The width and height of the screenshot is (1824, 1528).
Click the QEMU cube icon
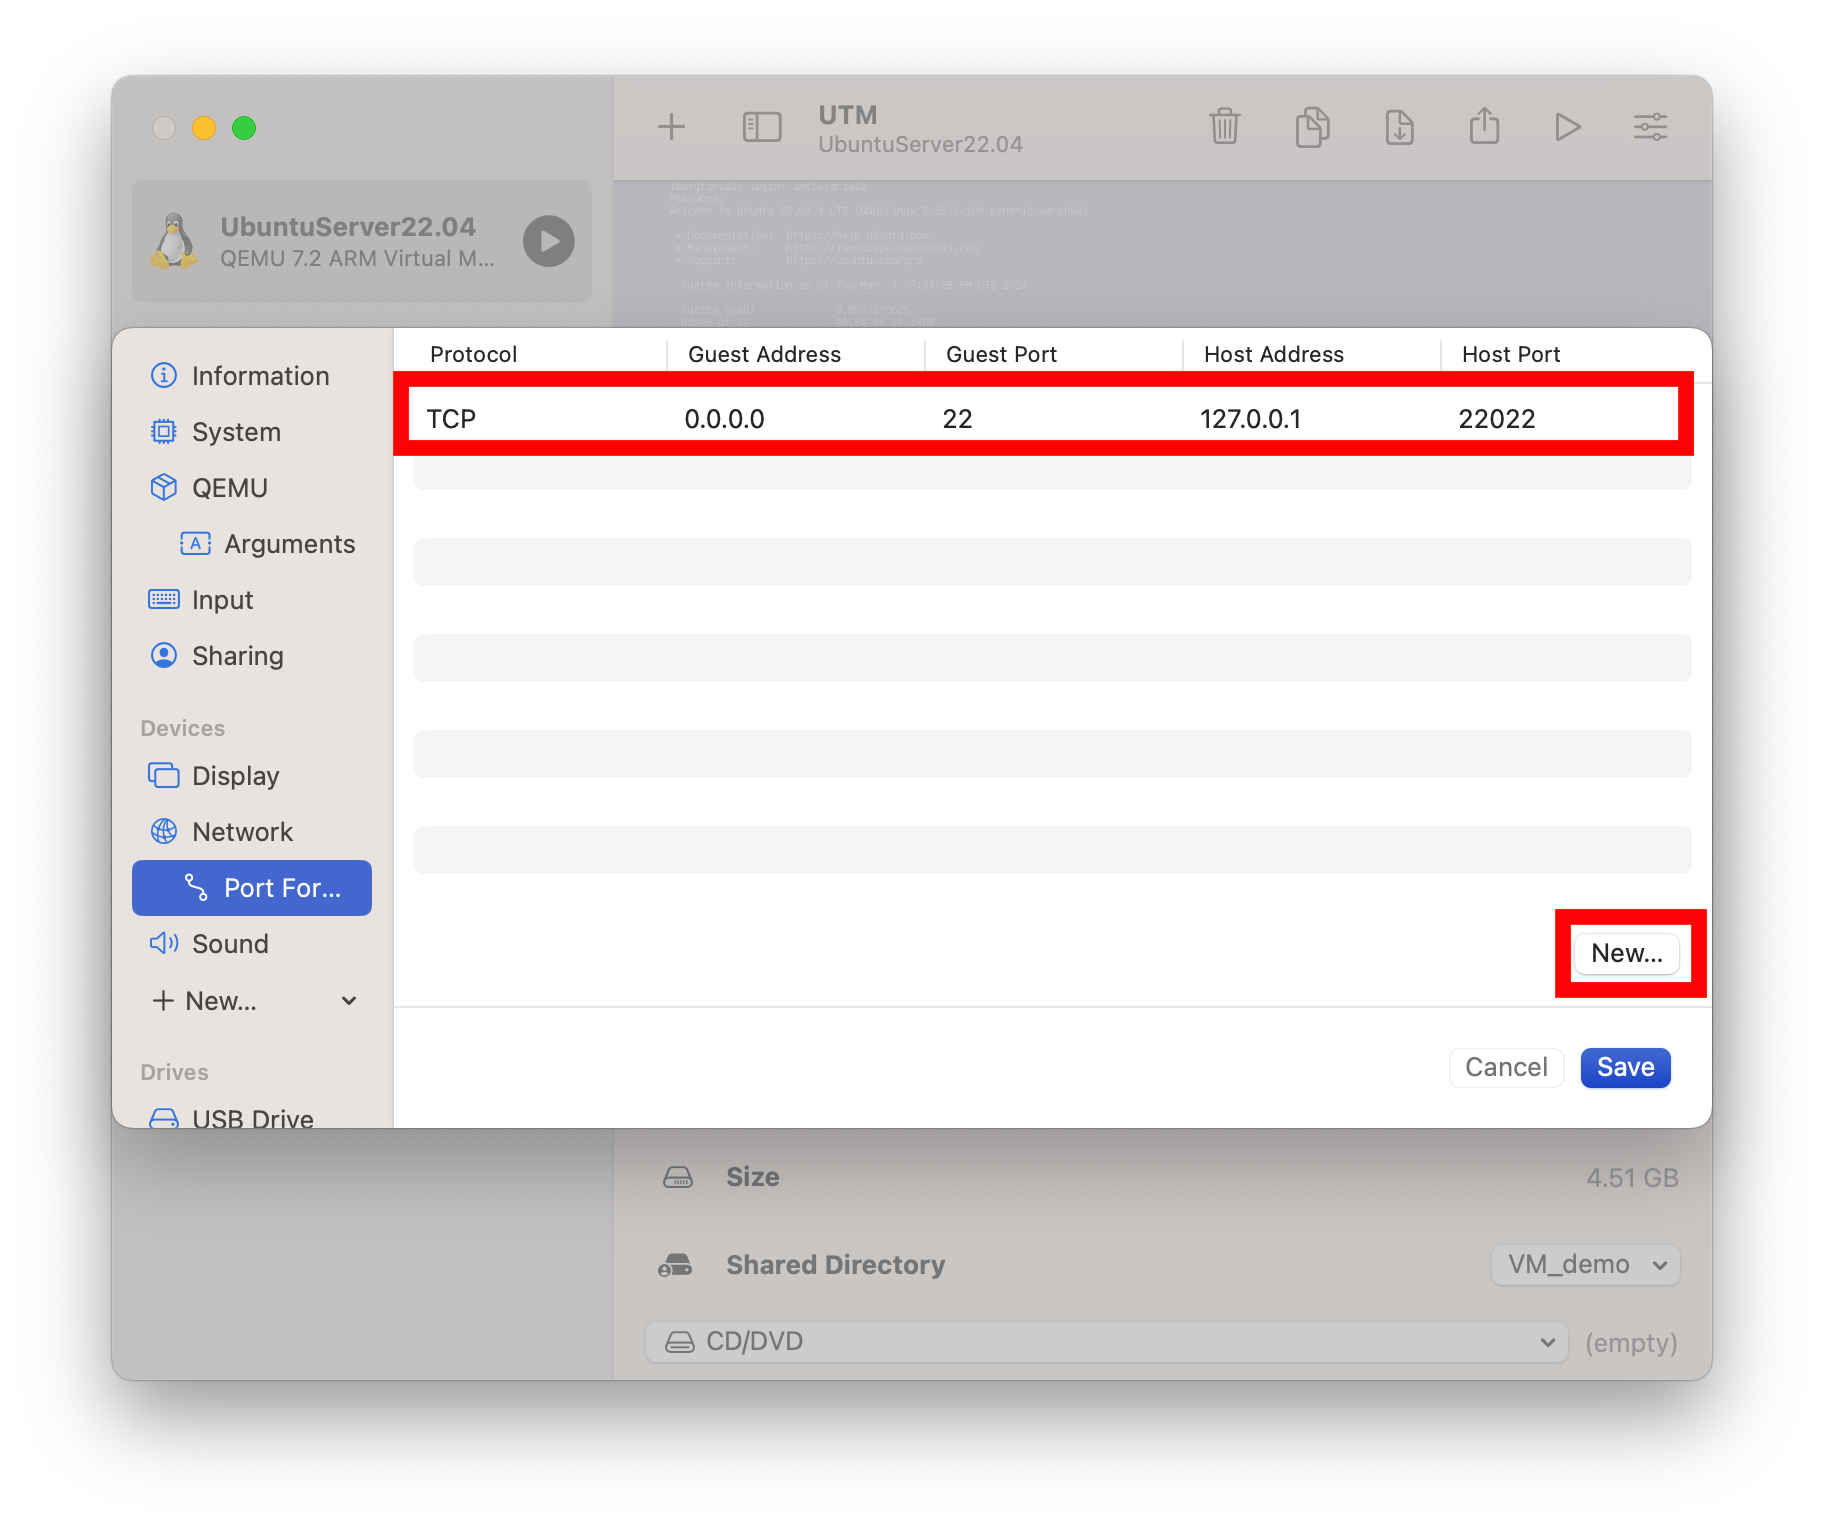[x=164, y=487]
